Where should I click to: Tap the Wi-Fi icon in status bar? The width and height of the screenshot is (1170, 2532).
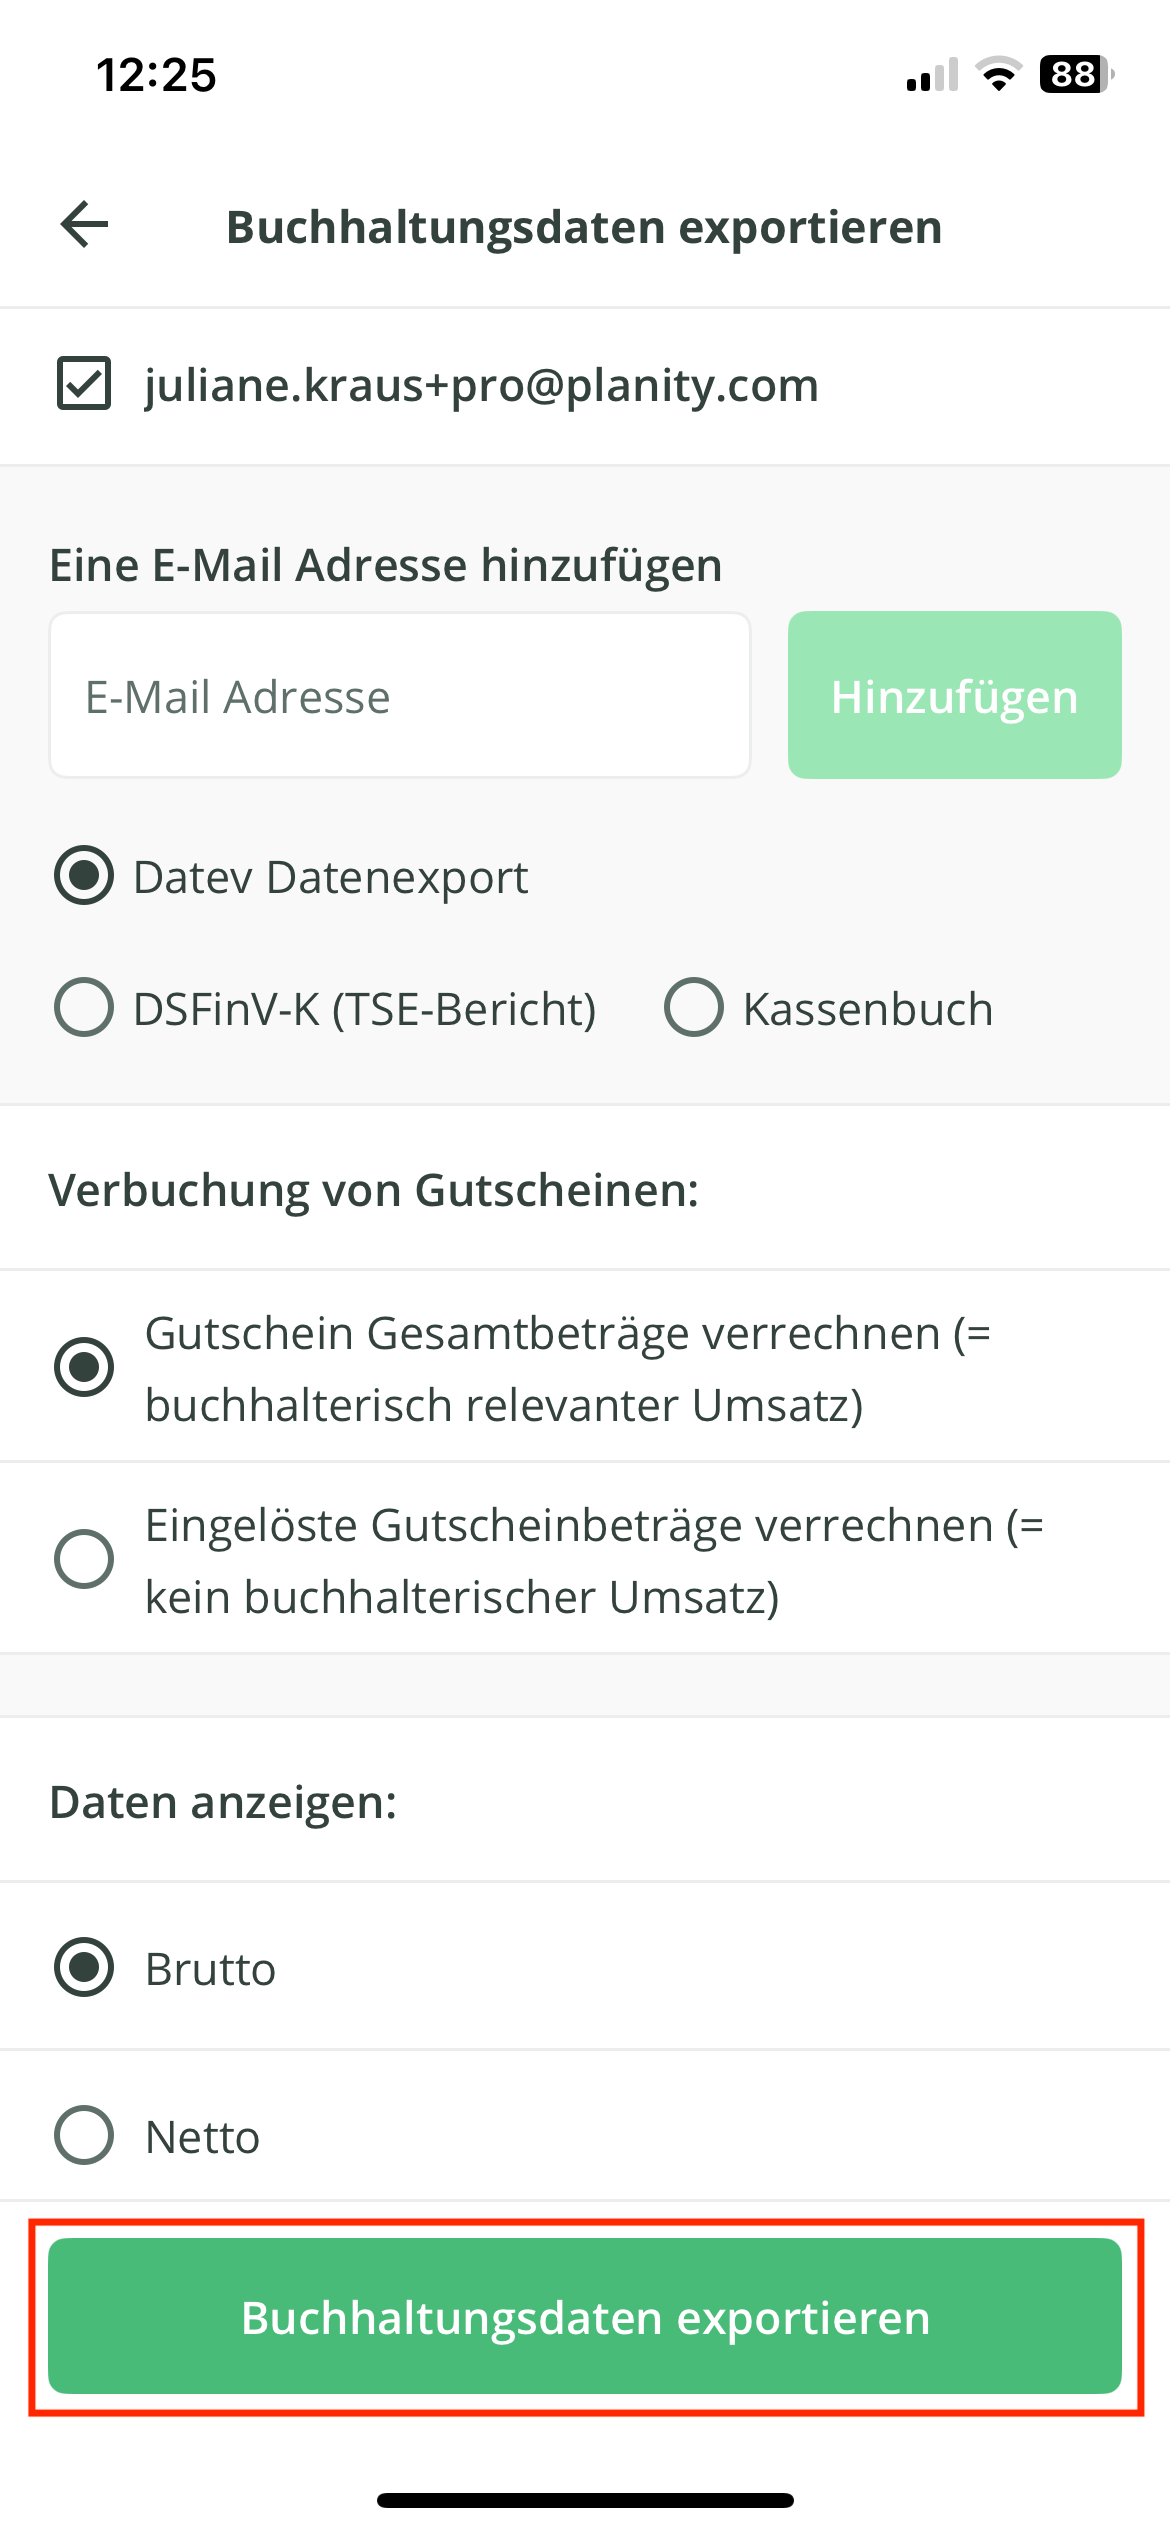pos(998,75)
